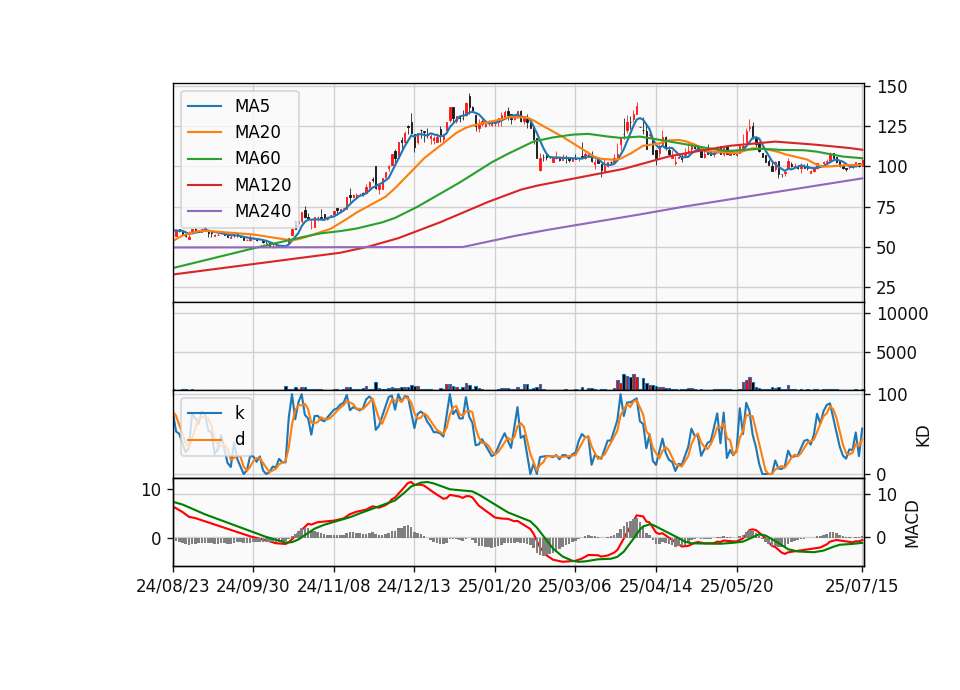960x690 pixels.
Task: Click the blue MA5 legend line sample
Action: [204, 106]
